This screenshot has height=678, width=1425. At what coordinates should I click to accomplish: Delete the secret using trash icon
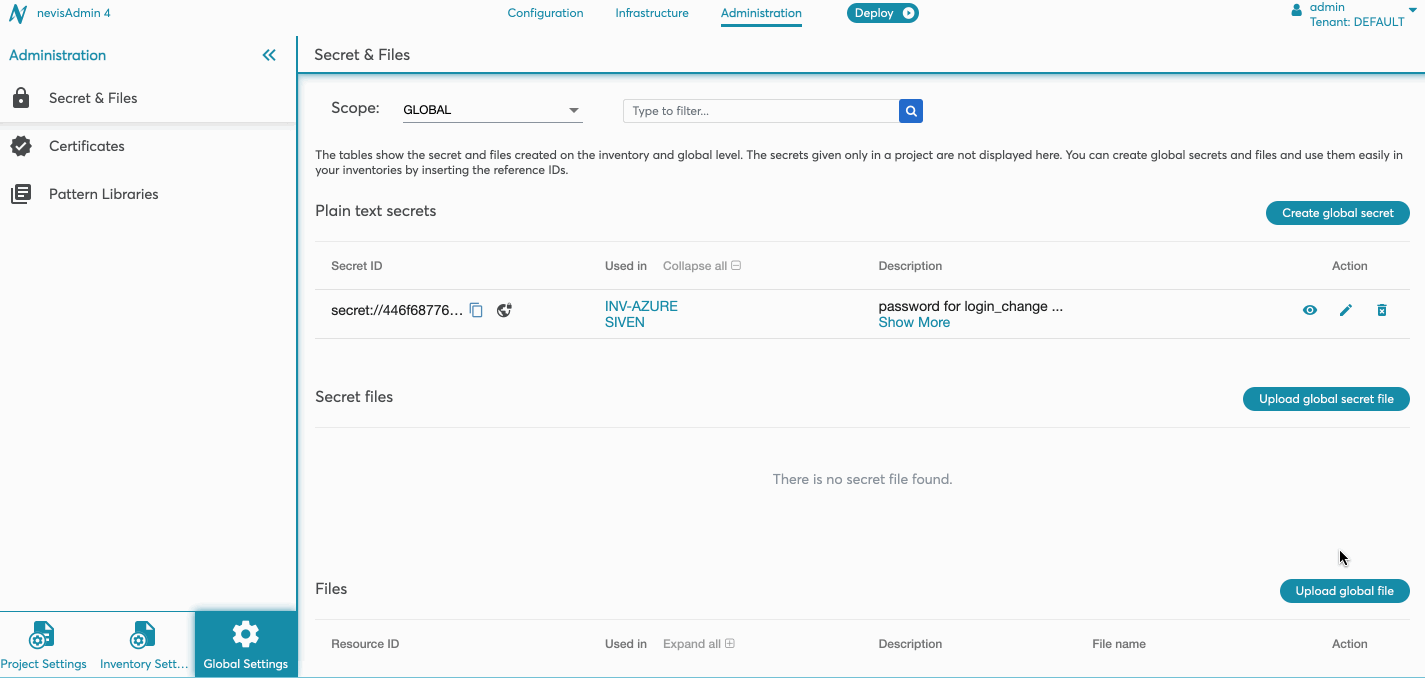click(1381, 310)
